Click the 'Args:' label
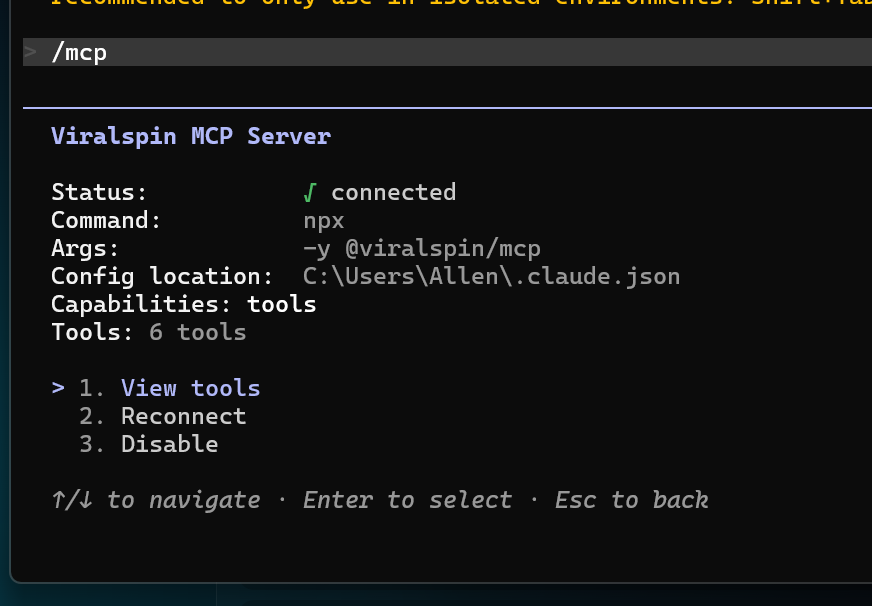Screen dimensions: 872x606 (85, 249)
